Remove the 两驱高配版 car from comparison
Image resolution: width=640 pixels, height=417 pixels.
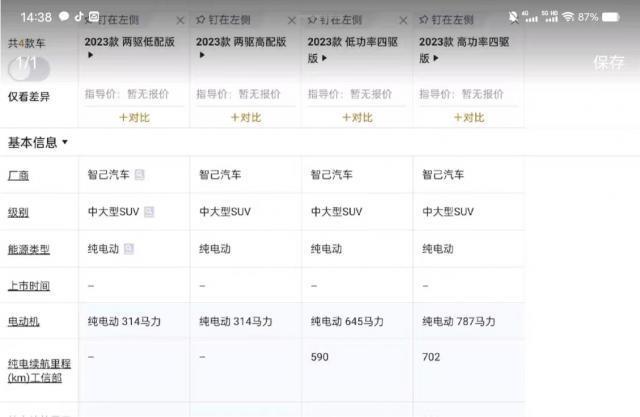point(291,20)
